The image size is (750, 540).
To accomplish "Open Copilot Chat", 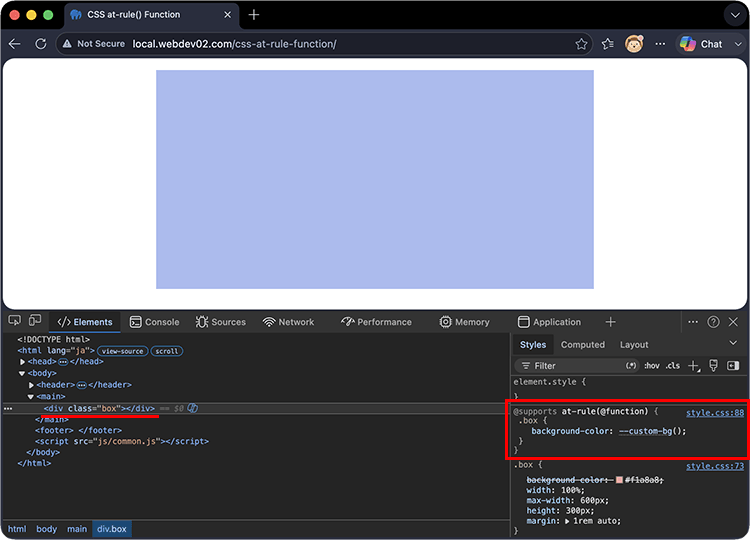I will (701, 44).
